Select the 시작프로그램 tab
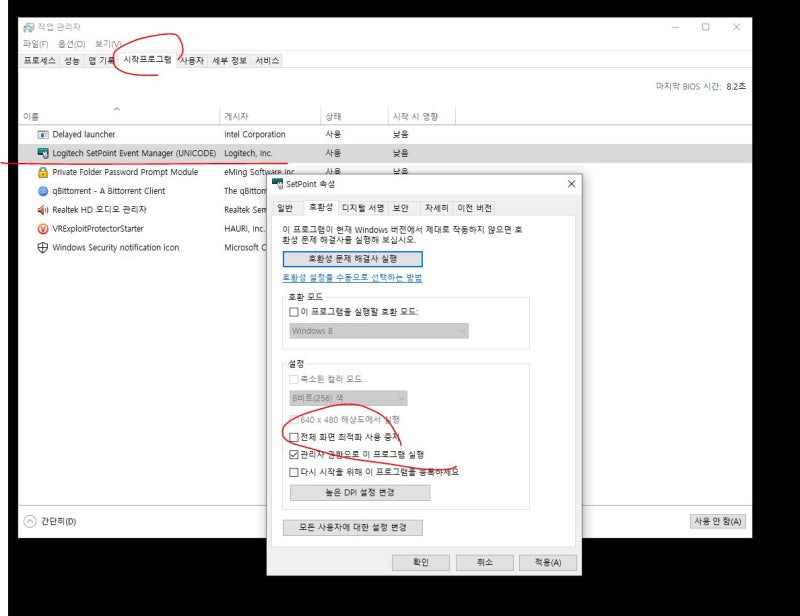The height and width of the screenshot is (616, 800). click(147, 60)
